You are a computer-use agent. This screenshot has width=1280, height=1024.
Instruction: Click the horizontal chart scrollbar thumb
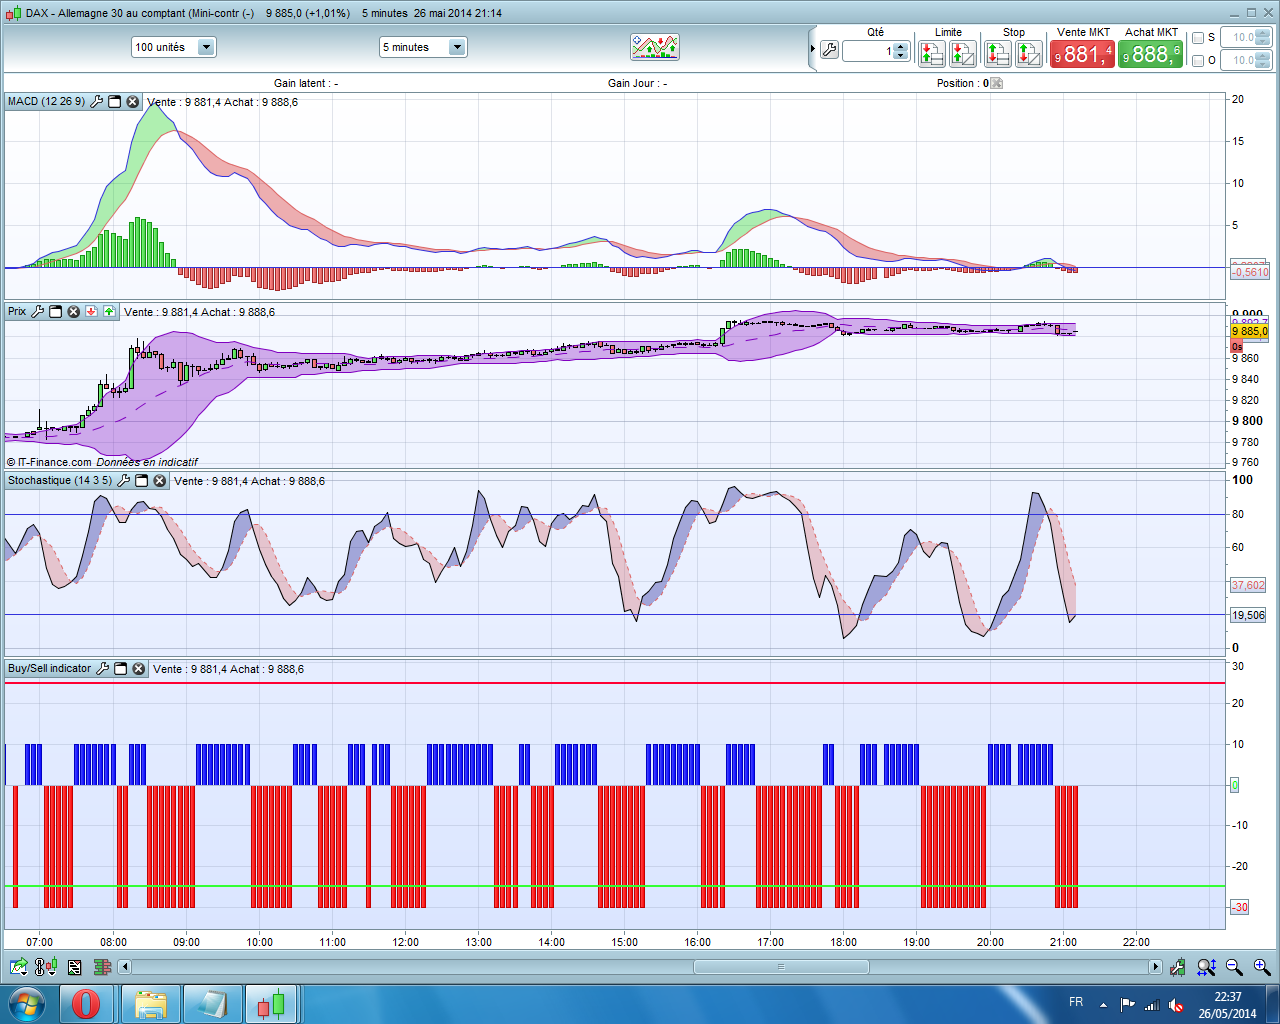781,967
